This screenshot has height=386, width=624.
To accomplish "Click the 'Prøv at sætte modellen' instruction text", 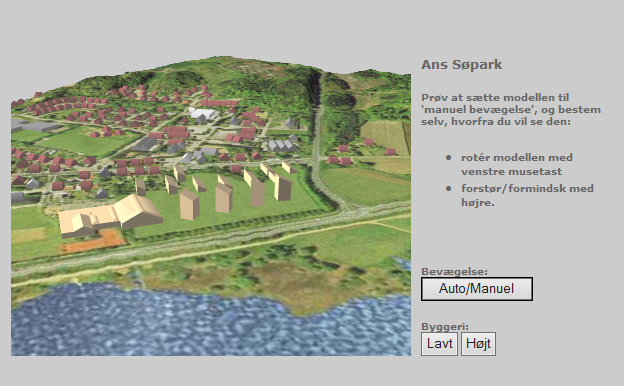I will click(x=511, y=109).
